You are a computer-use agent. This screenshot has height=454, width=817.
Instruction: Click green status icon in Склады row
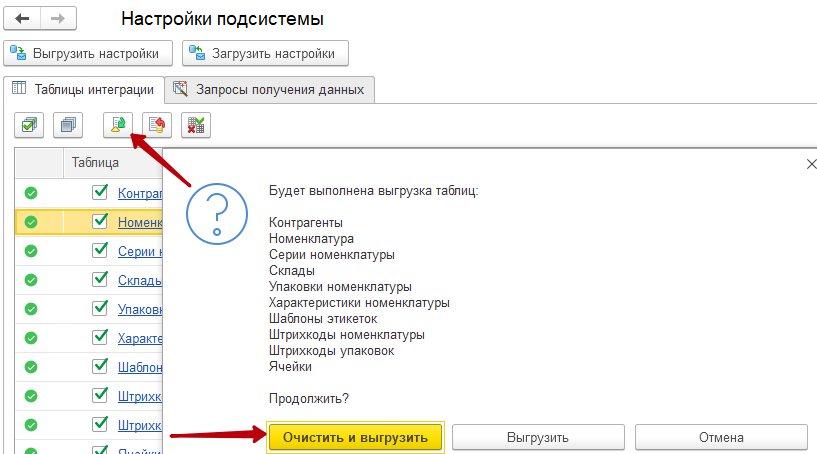(x=31, y=280)
